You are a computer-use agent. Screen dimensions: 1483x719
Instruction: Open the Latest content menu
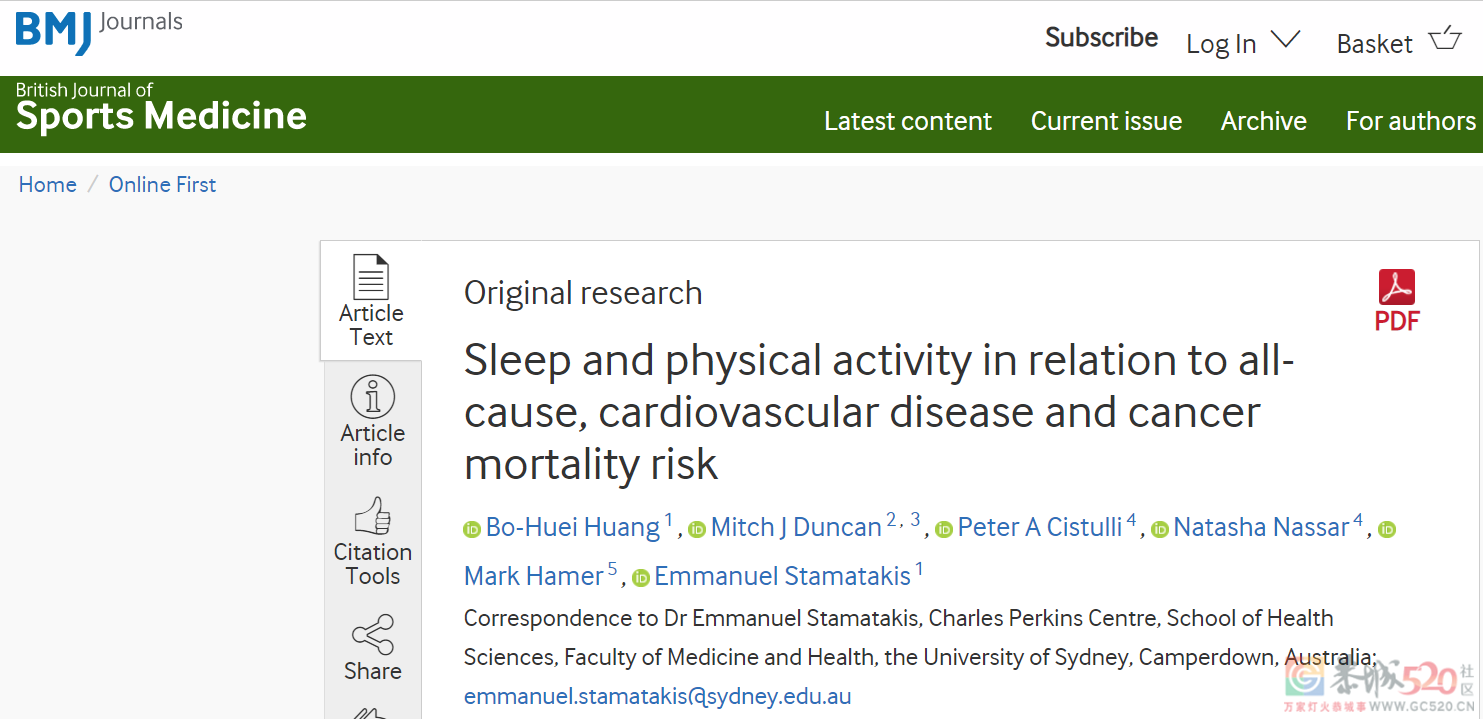pos(907,121)
